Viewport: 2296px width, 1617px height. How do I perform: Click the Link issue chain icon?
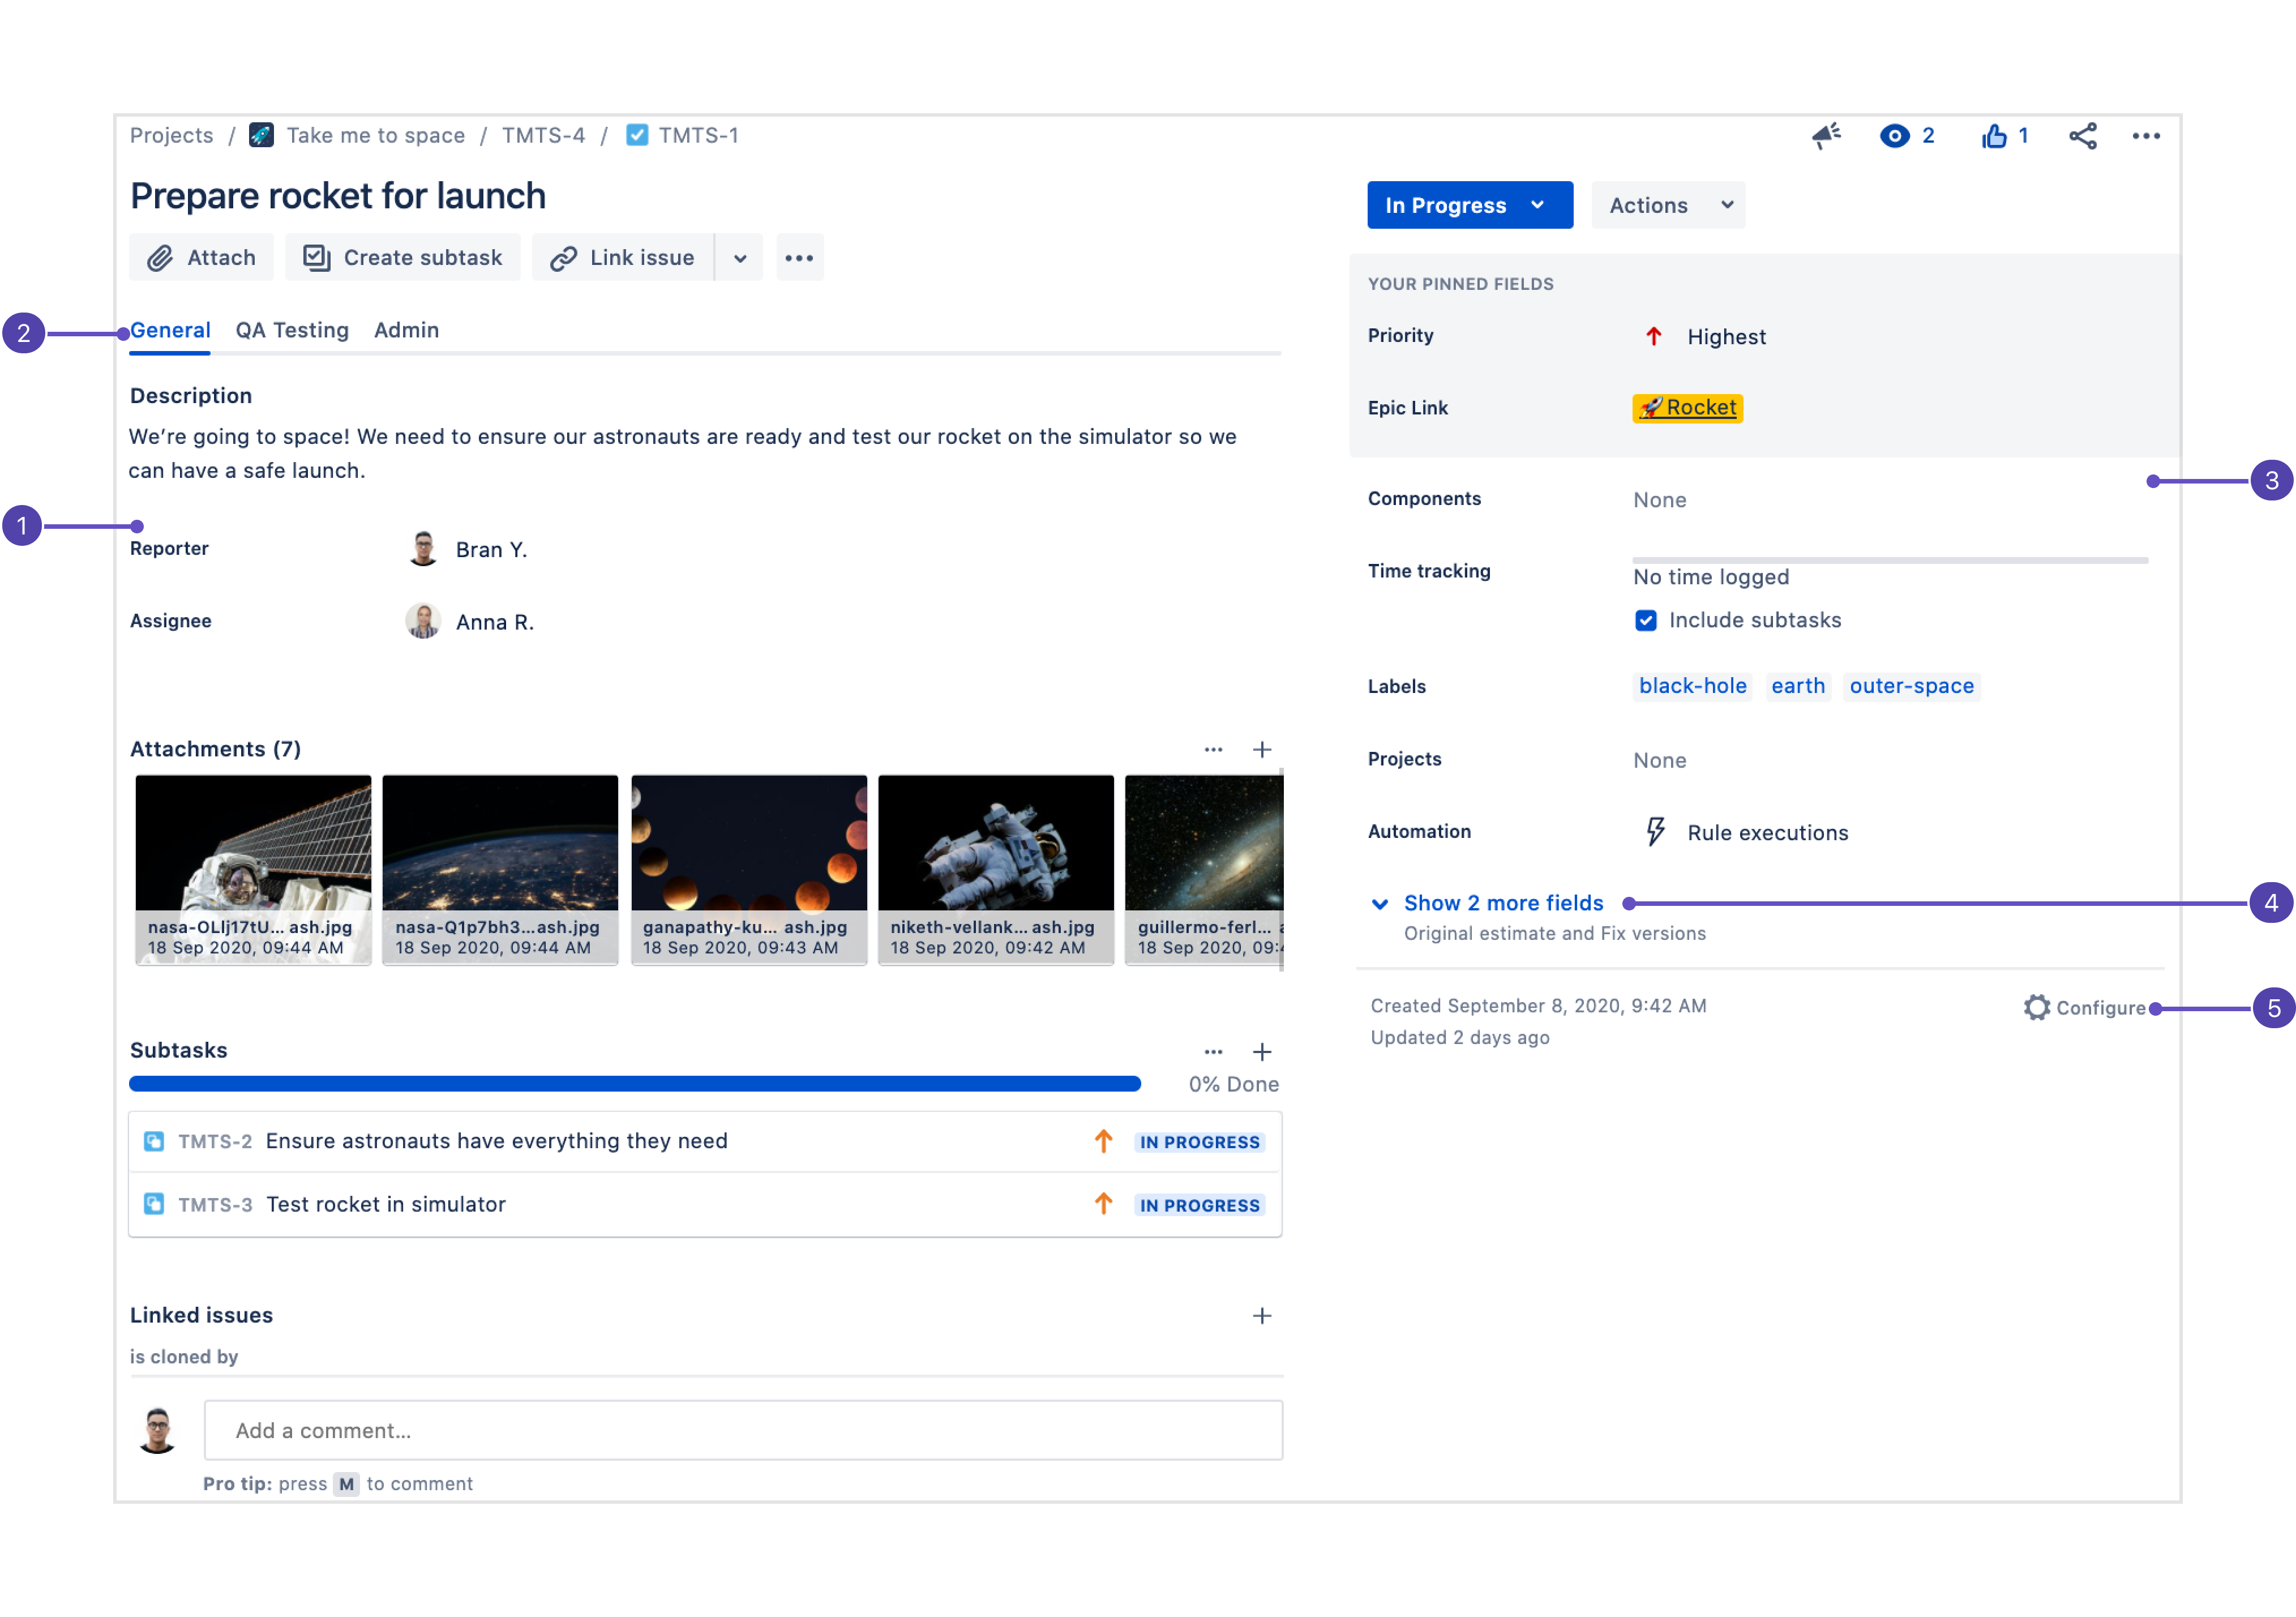point(562,257)
